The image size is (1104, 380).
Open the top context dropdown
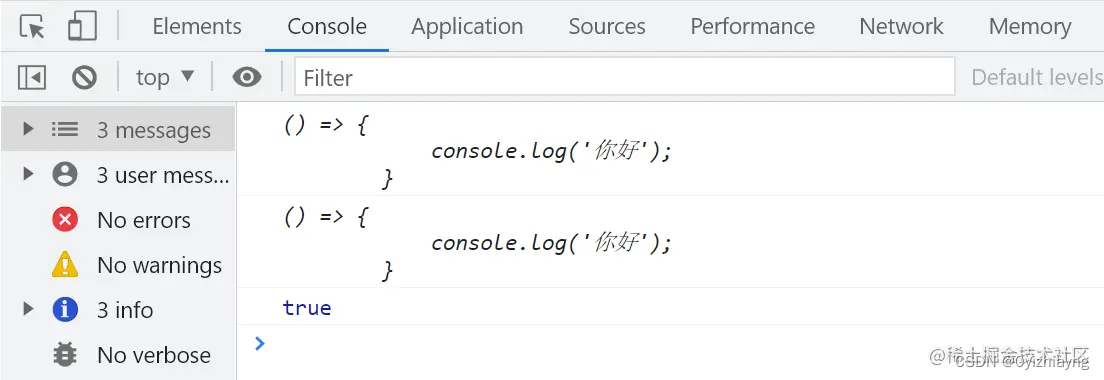[165, 77]
